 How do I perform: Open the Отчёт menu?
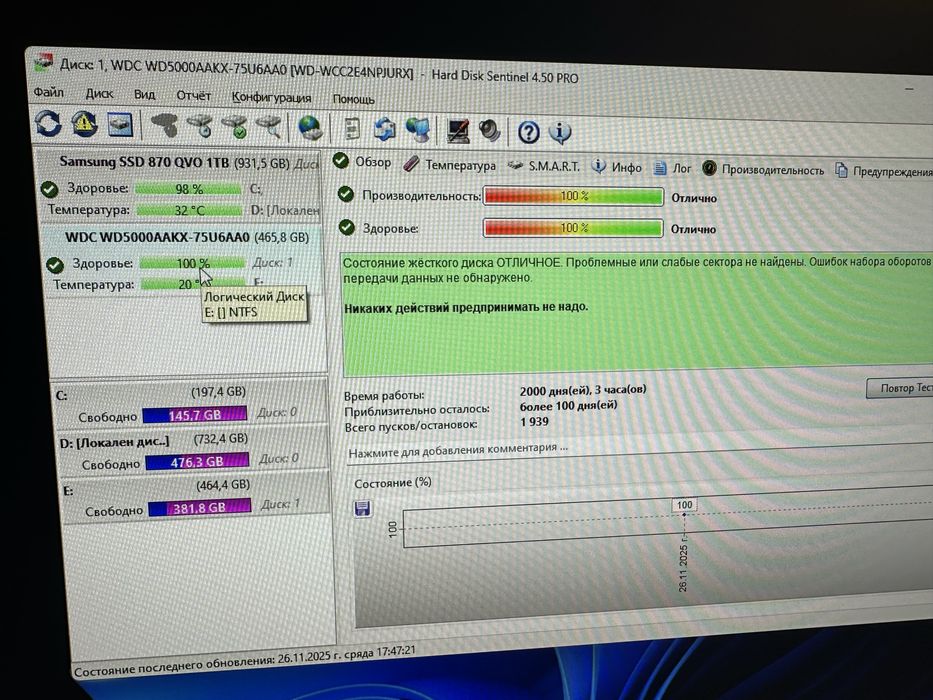(x=193, y=96)
